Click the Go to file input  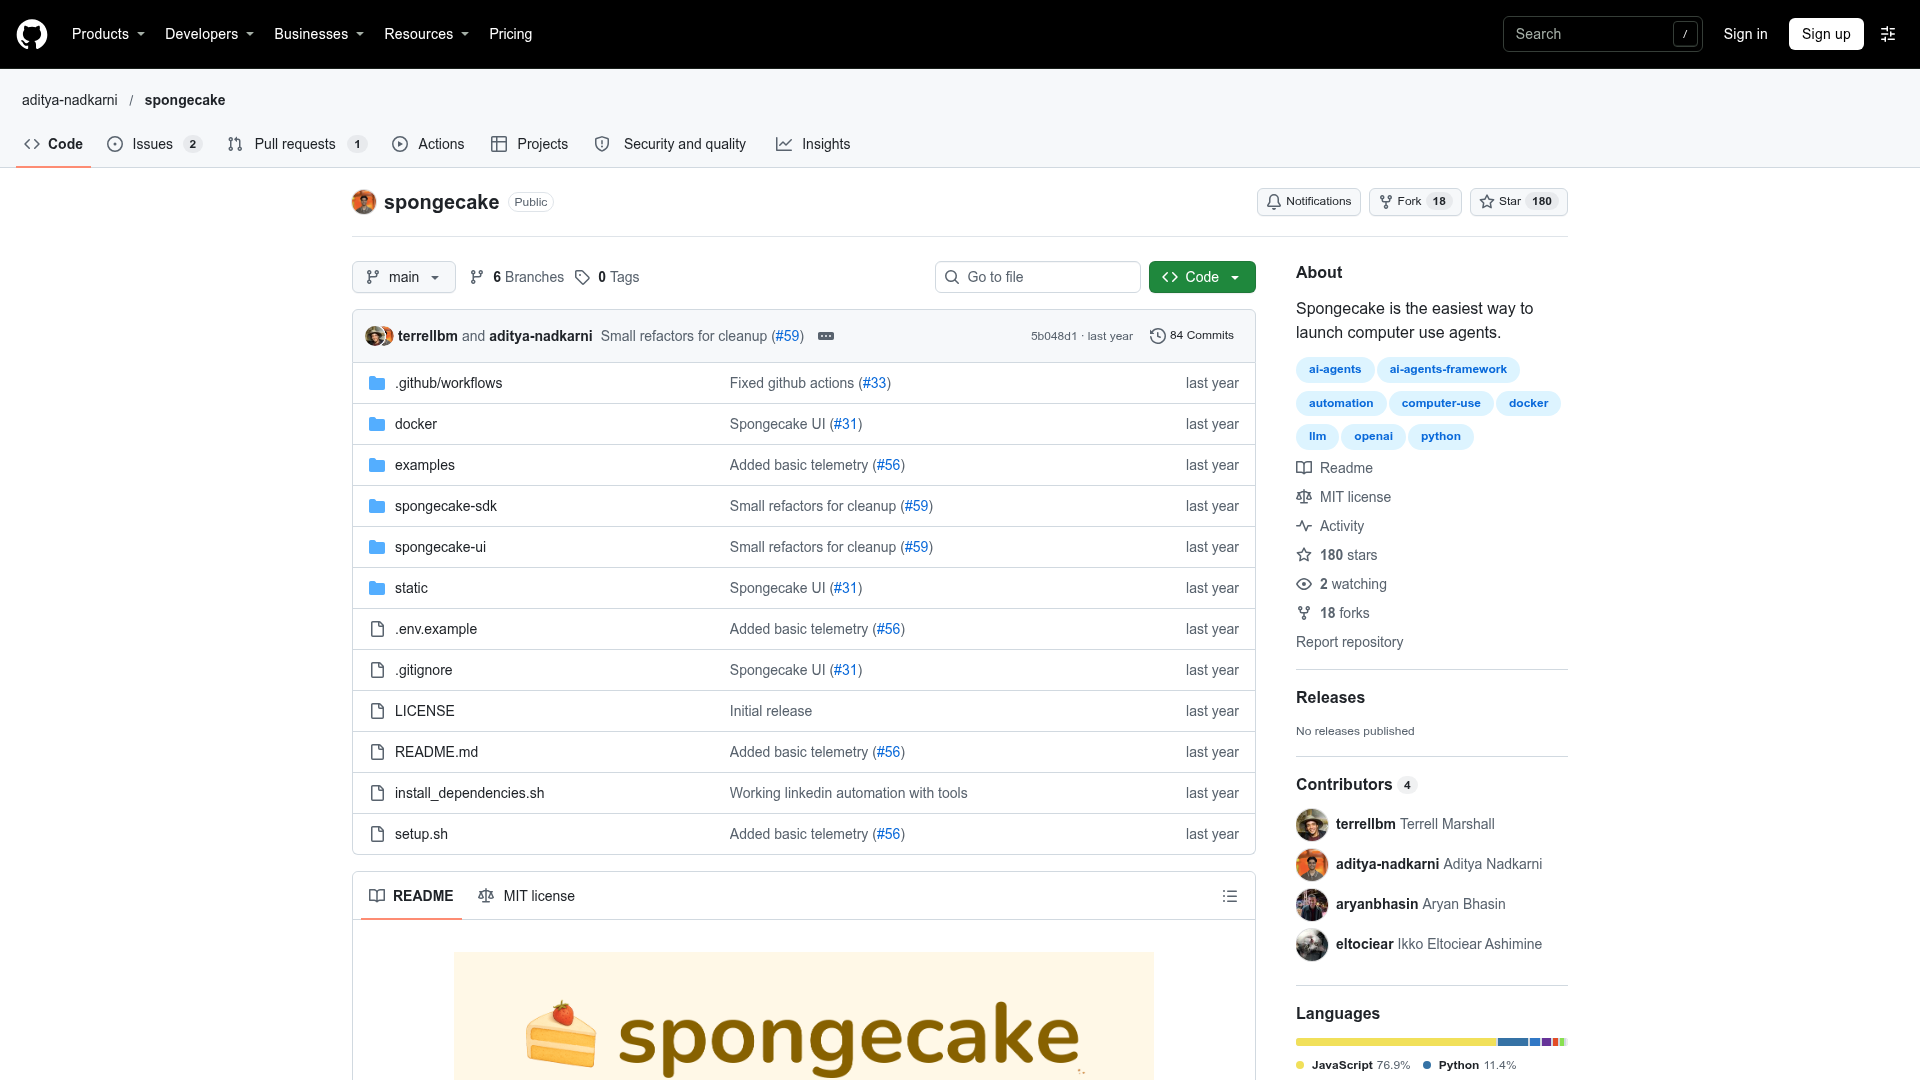click(x=1038, y=277)
